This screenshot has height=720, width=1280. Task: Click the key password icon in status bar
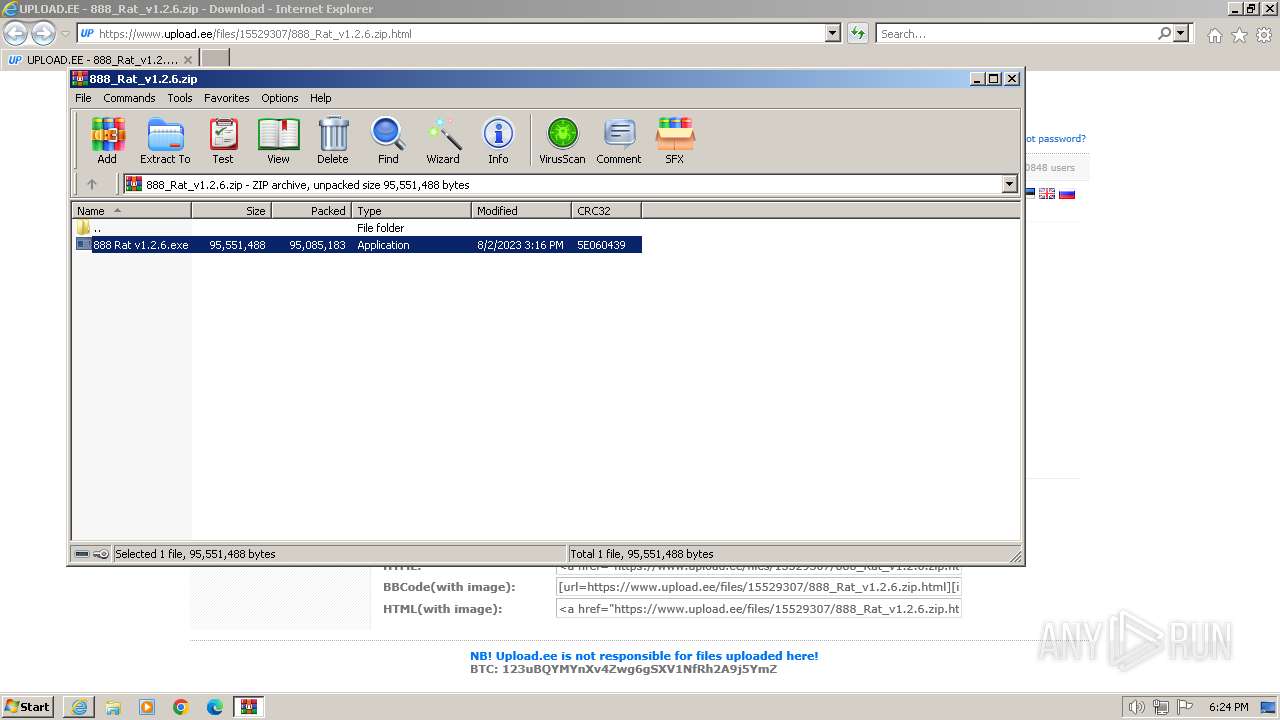coord(101,554)
